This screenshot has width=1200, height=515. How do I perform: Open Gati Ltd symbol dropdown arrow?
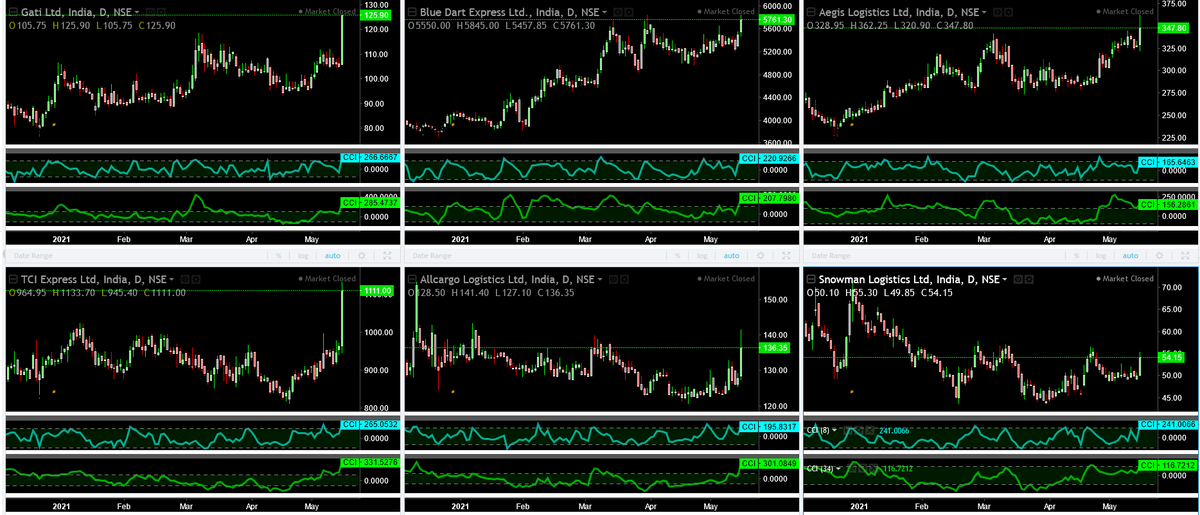coord(137,12)
